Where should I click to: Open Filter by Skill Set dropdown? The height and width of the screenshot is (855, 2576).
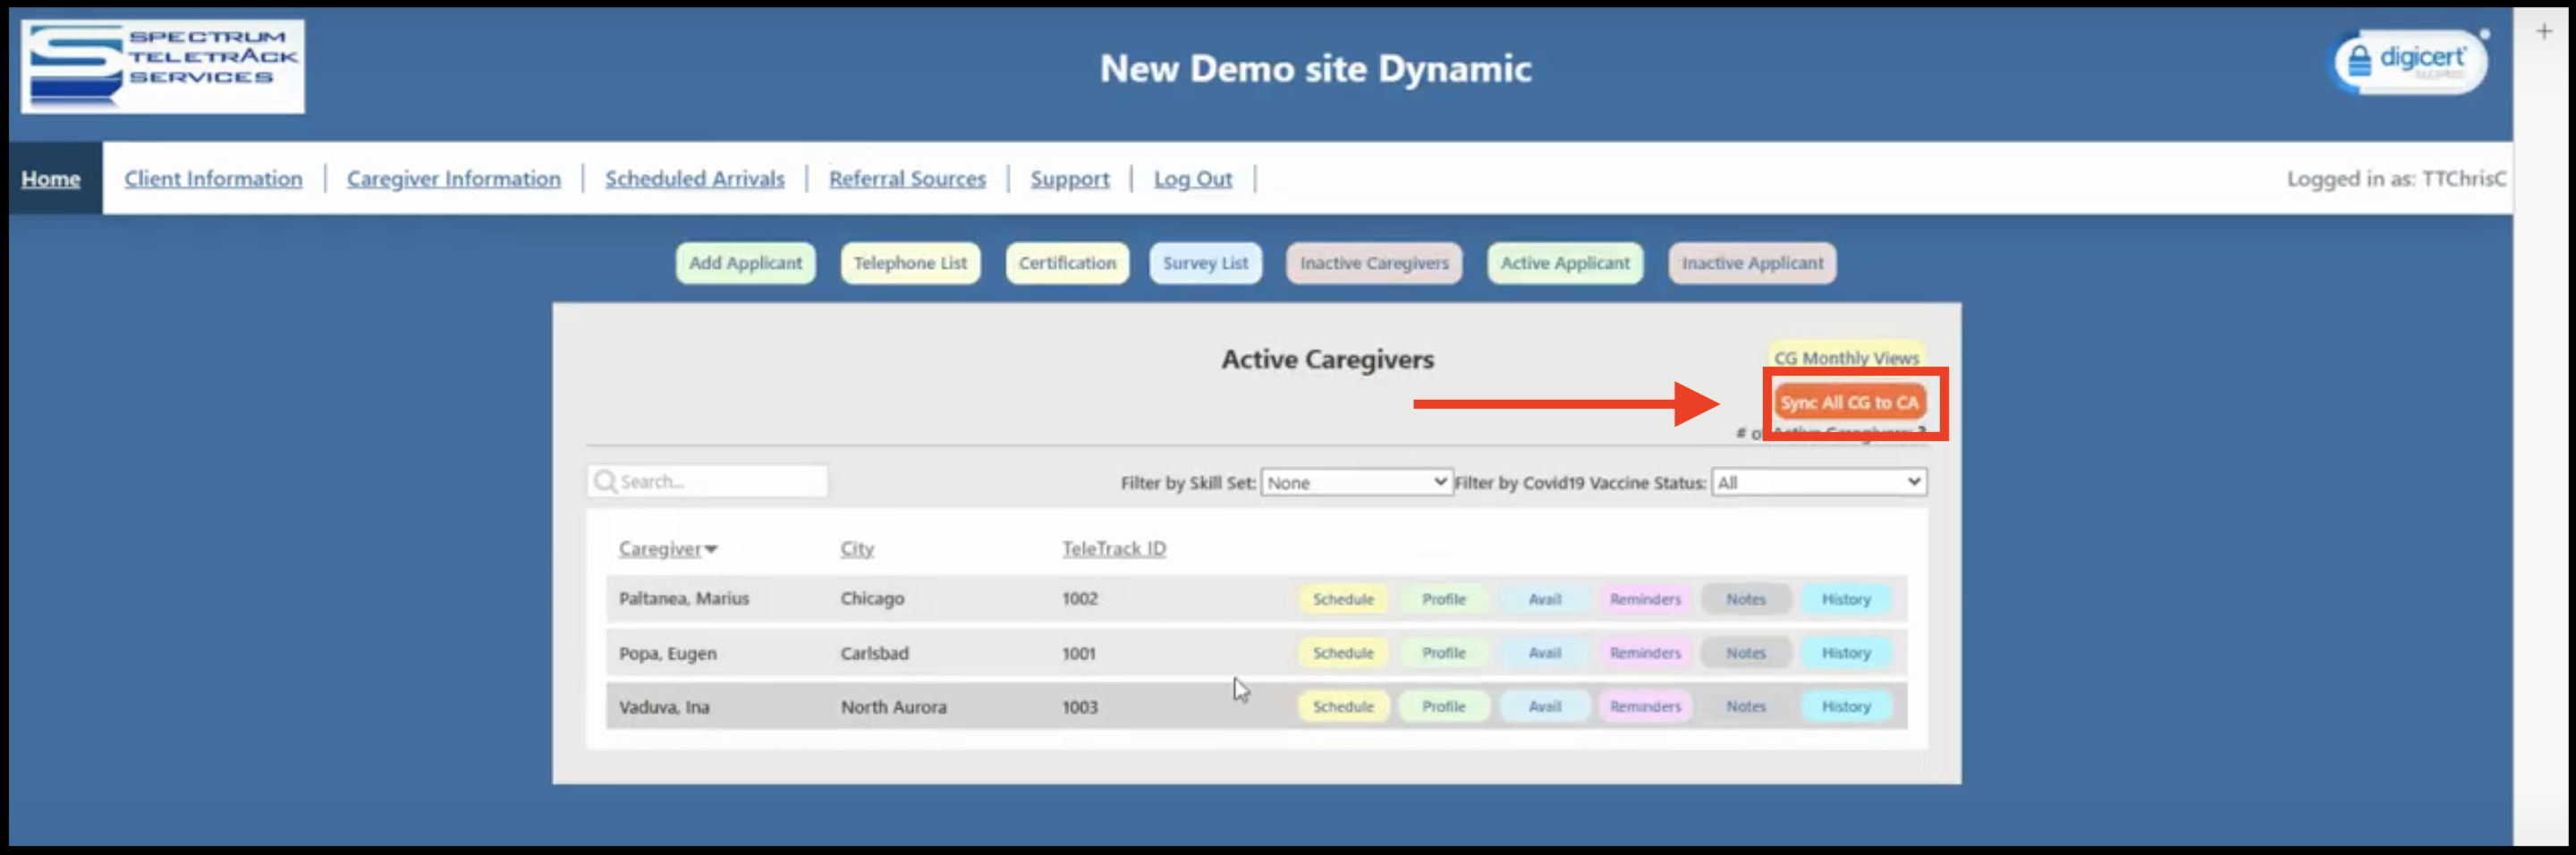point(1355,483)
